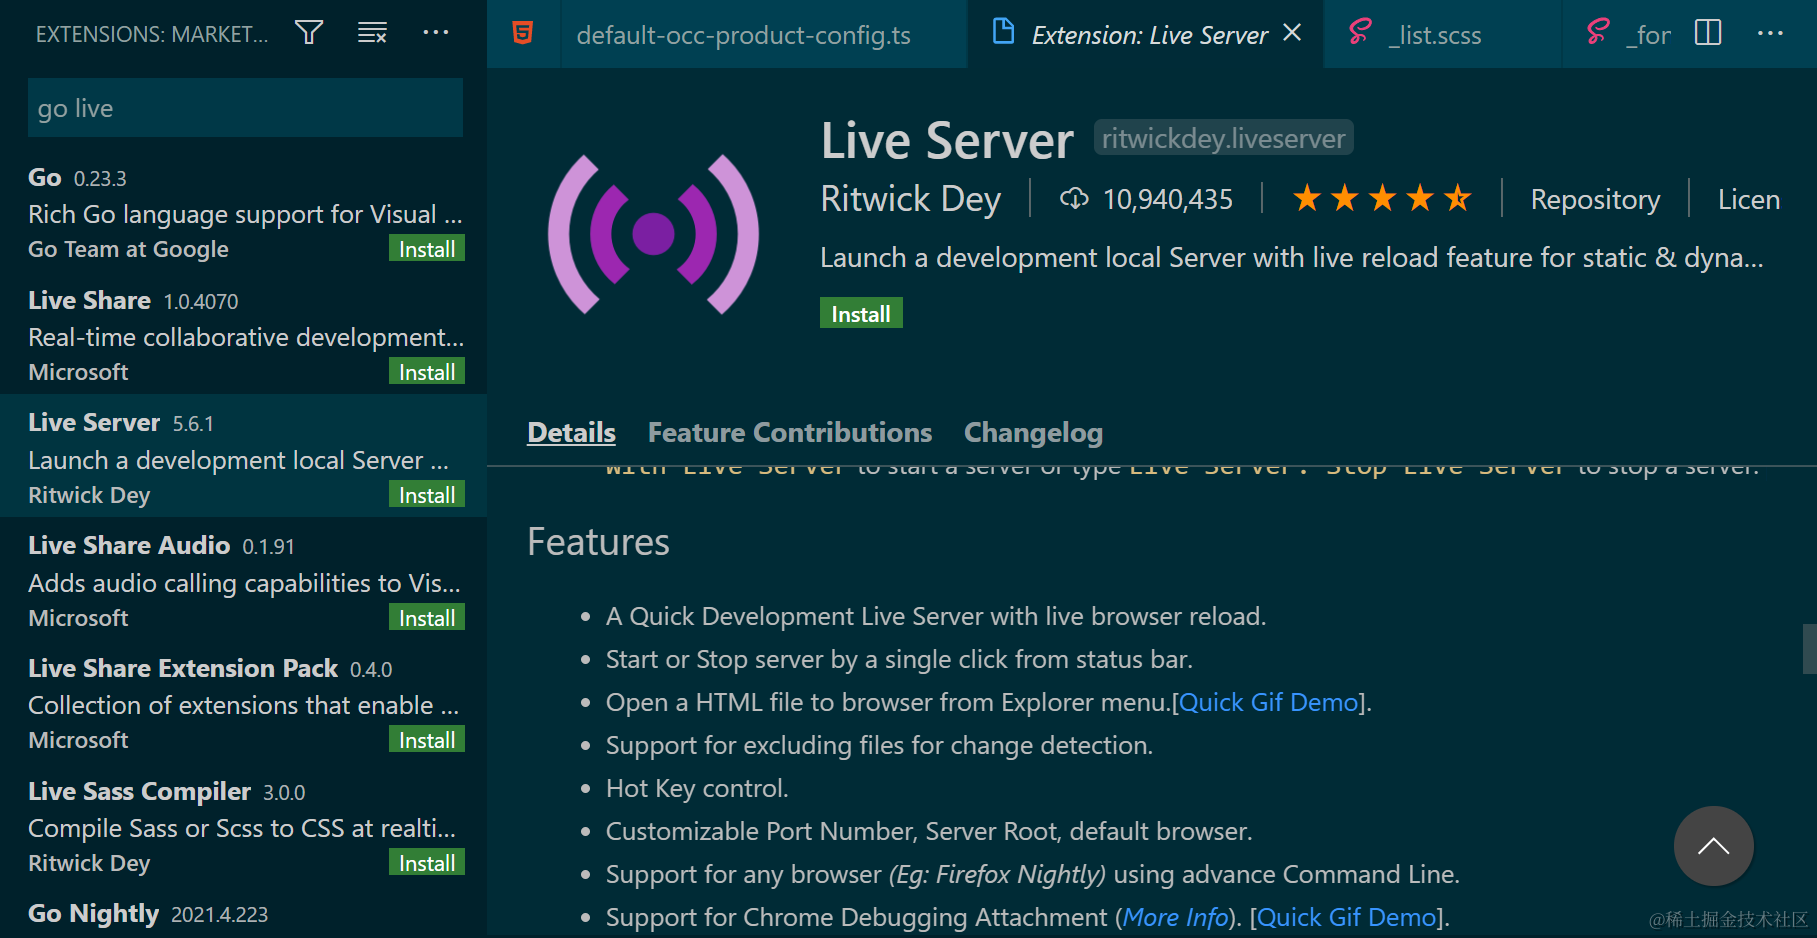Click the file icon on Live Server tab
This screenshot has height=938, width=1817.
point(1003,32)
